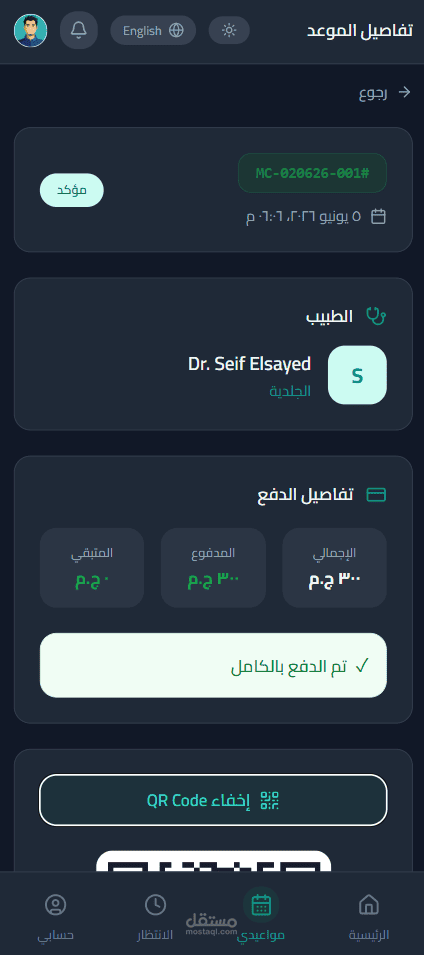Hide the QR Code with إخفاء button
Viewport: 424px width, 955px height.
213,800
